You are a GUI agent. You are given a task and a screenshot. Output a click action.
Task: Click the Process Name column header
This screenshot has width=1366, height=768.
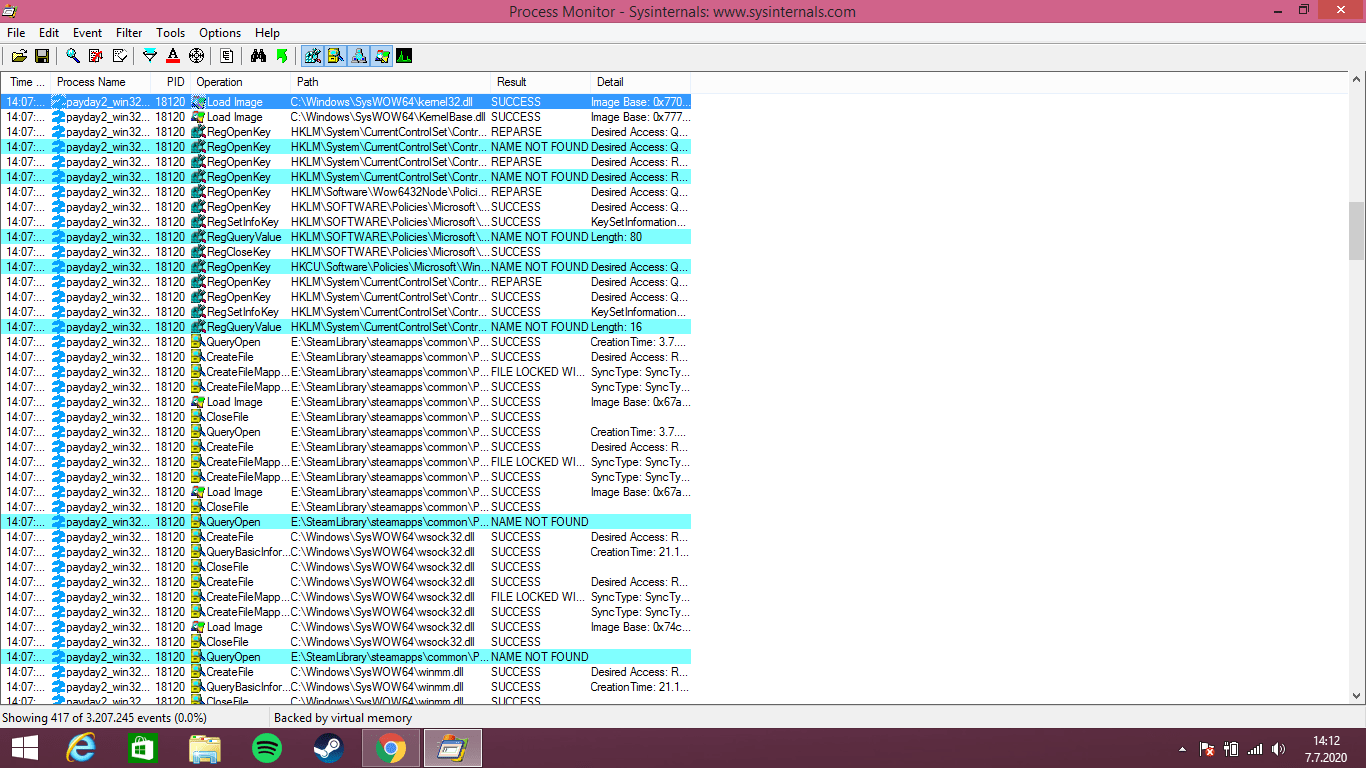[100, 82]
